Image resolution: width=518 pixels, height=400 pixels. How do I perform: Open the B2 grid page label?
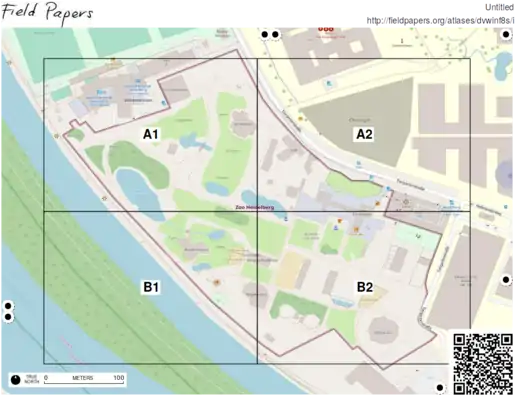pyautogui.click(x=364, y=287)
